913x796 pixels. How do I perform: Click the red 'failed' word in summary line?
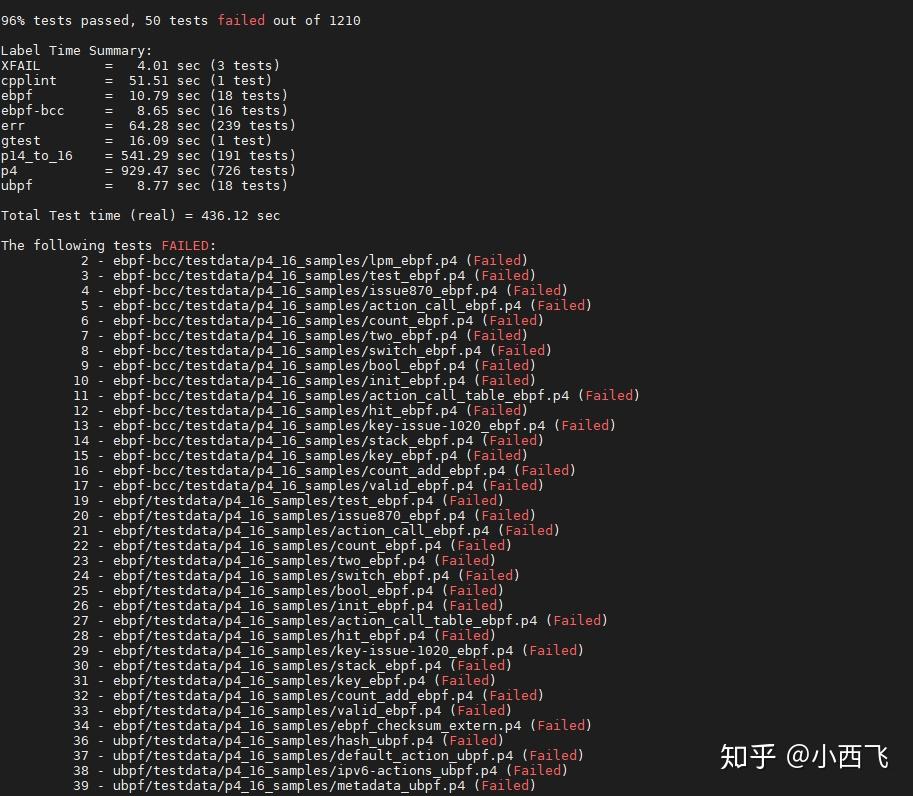[x=241, y=20]
